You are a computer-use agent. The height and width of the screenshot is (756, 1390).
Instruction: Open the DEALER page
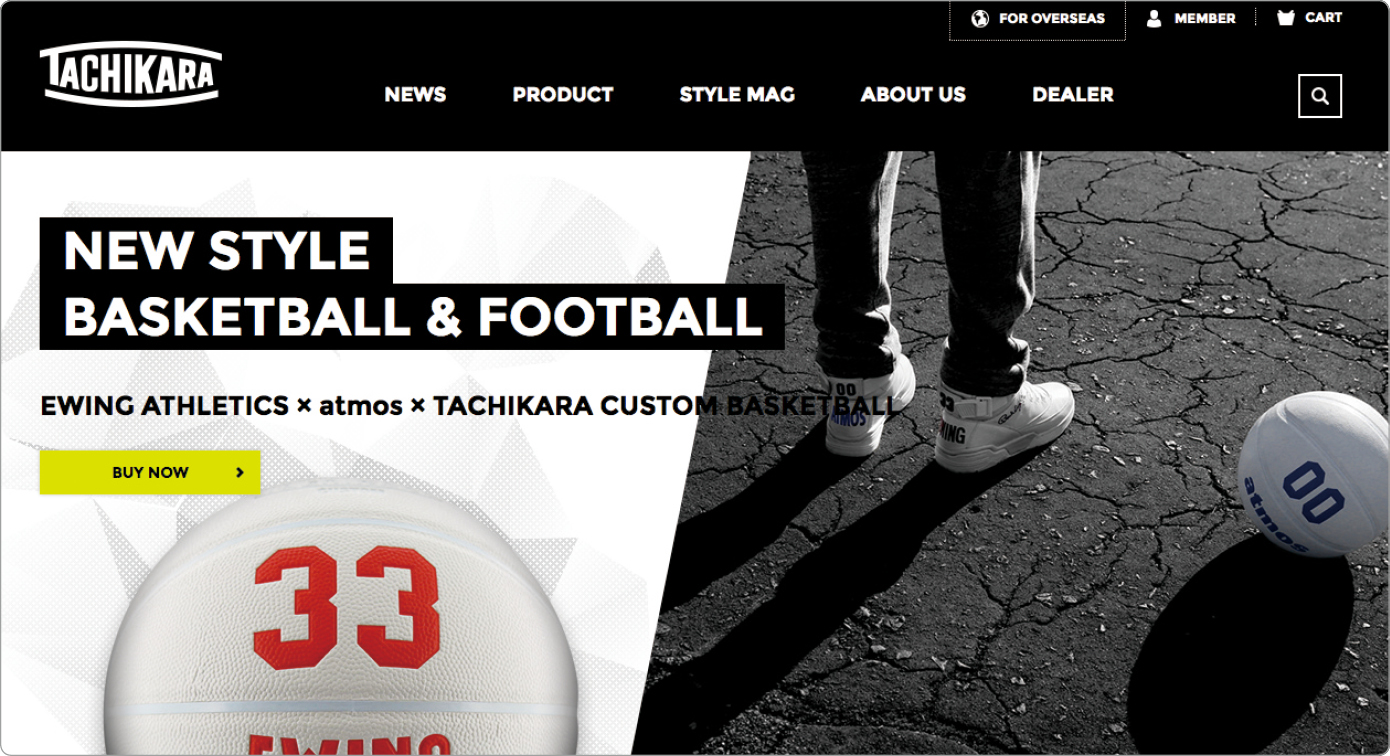point(1073,94)
